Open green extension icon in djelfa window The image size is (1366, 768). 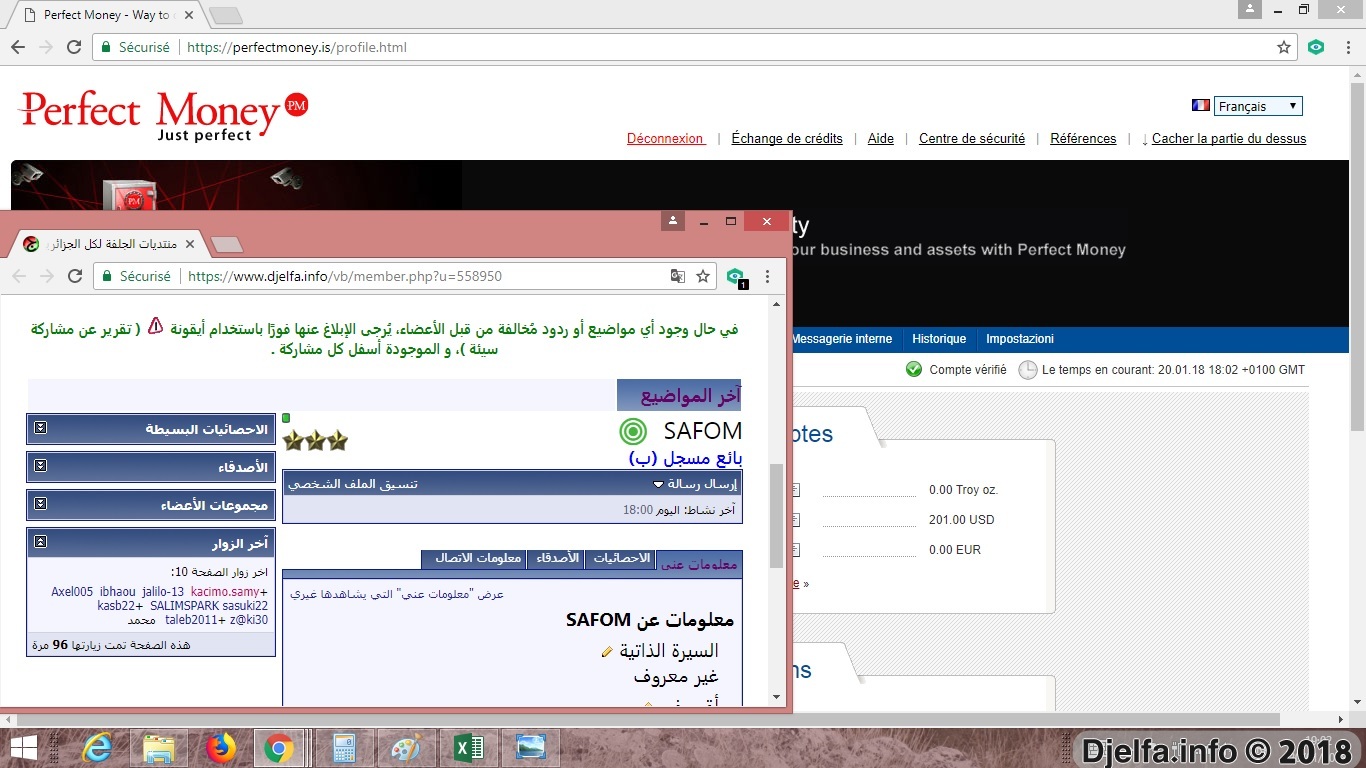[736, 277]
